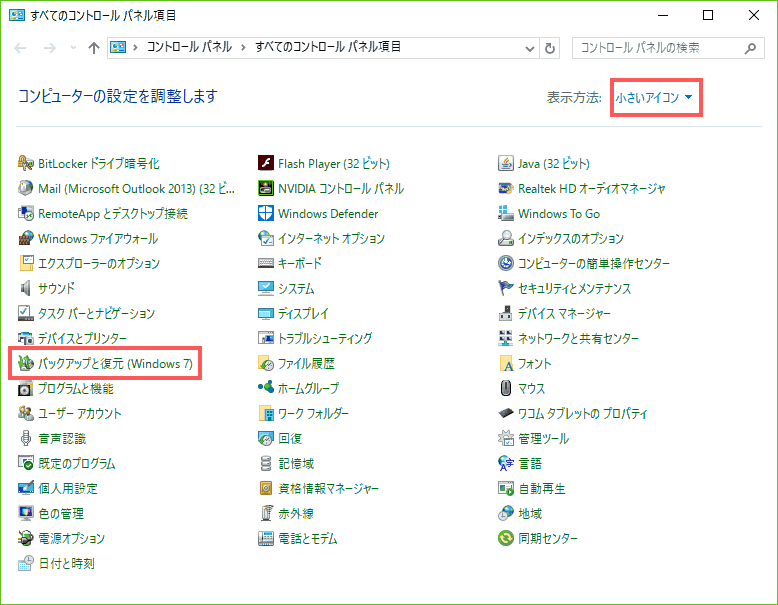Image resolution: width=778 pixels, height=605 pixels.
Task: Open the Java (32 ビット) icon
Action: [x=506, y=163]
